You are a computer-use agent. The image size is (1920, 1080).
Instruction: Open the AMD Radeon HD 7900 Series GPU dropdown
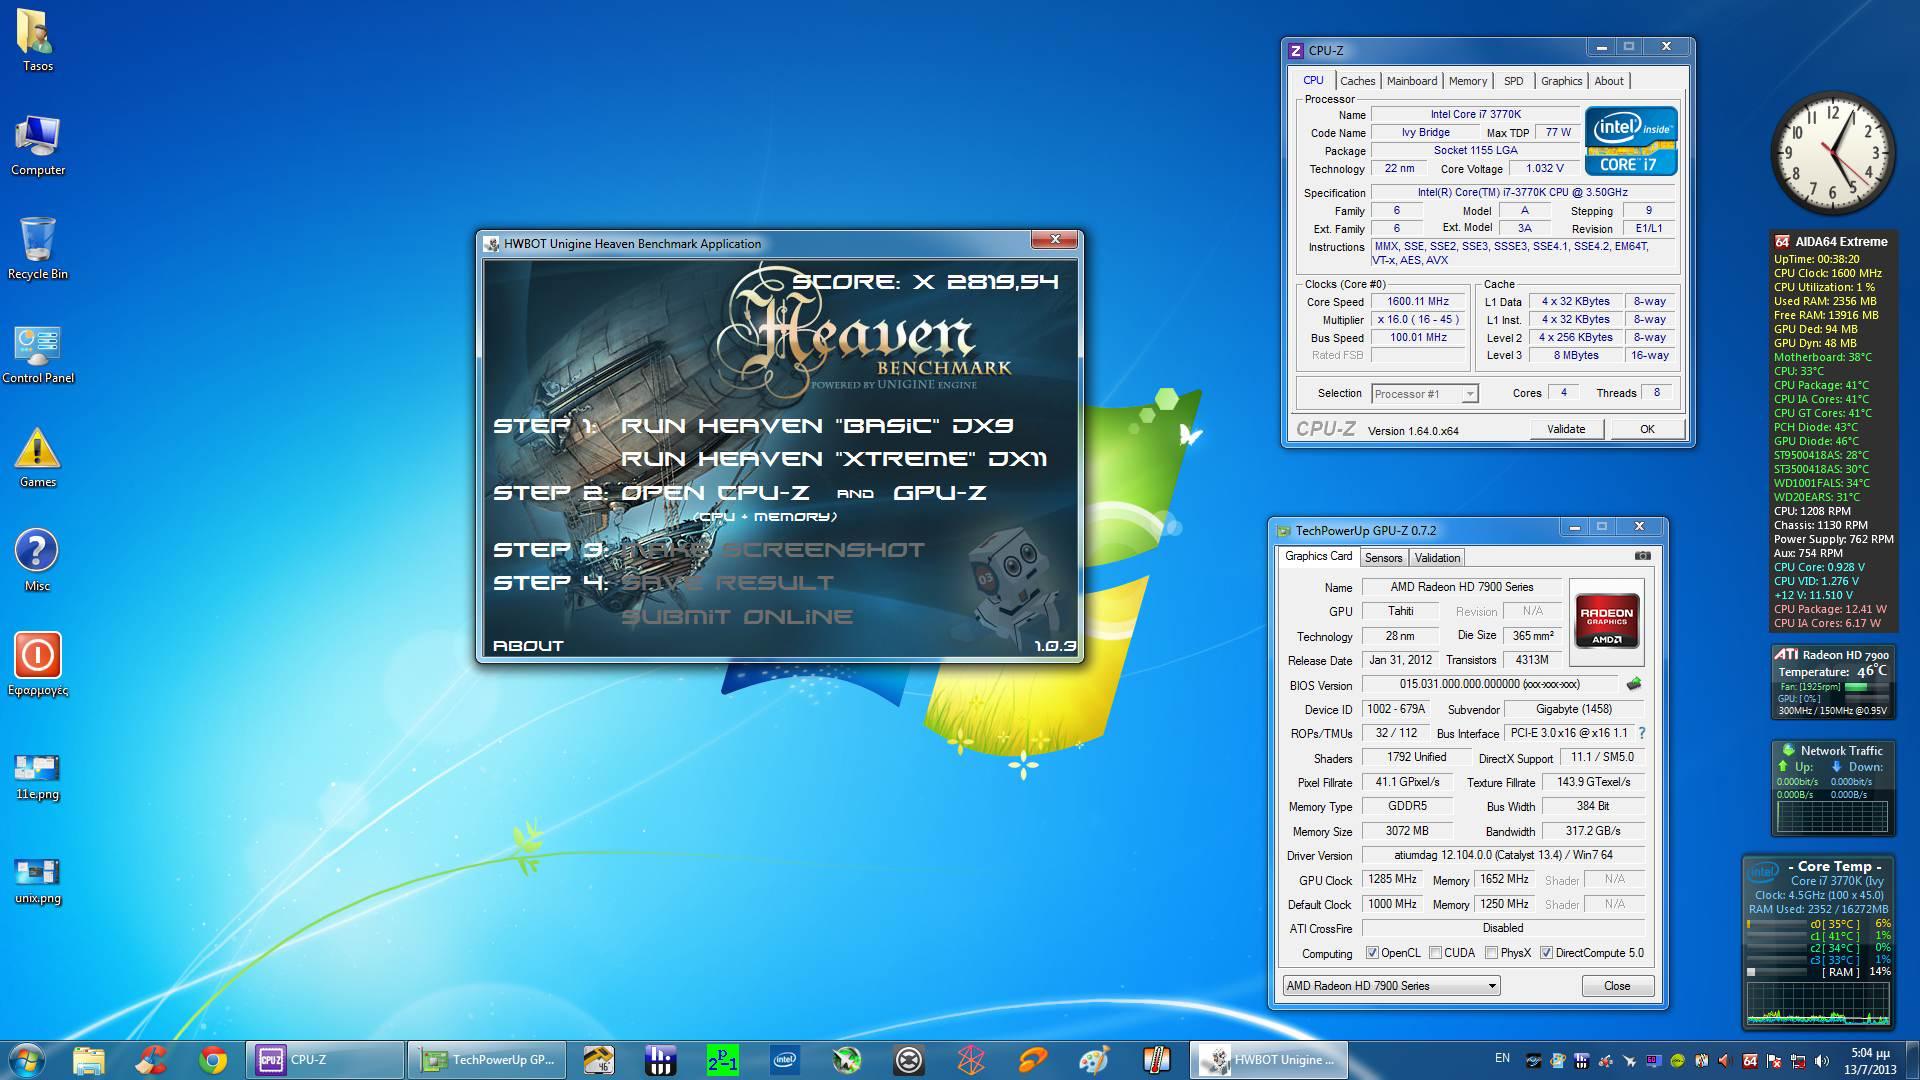(1391, 986)
